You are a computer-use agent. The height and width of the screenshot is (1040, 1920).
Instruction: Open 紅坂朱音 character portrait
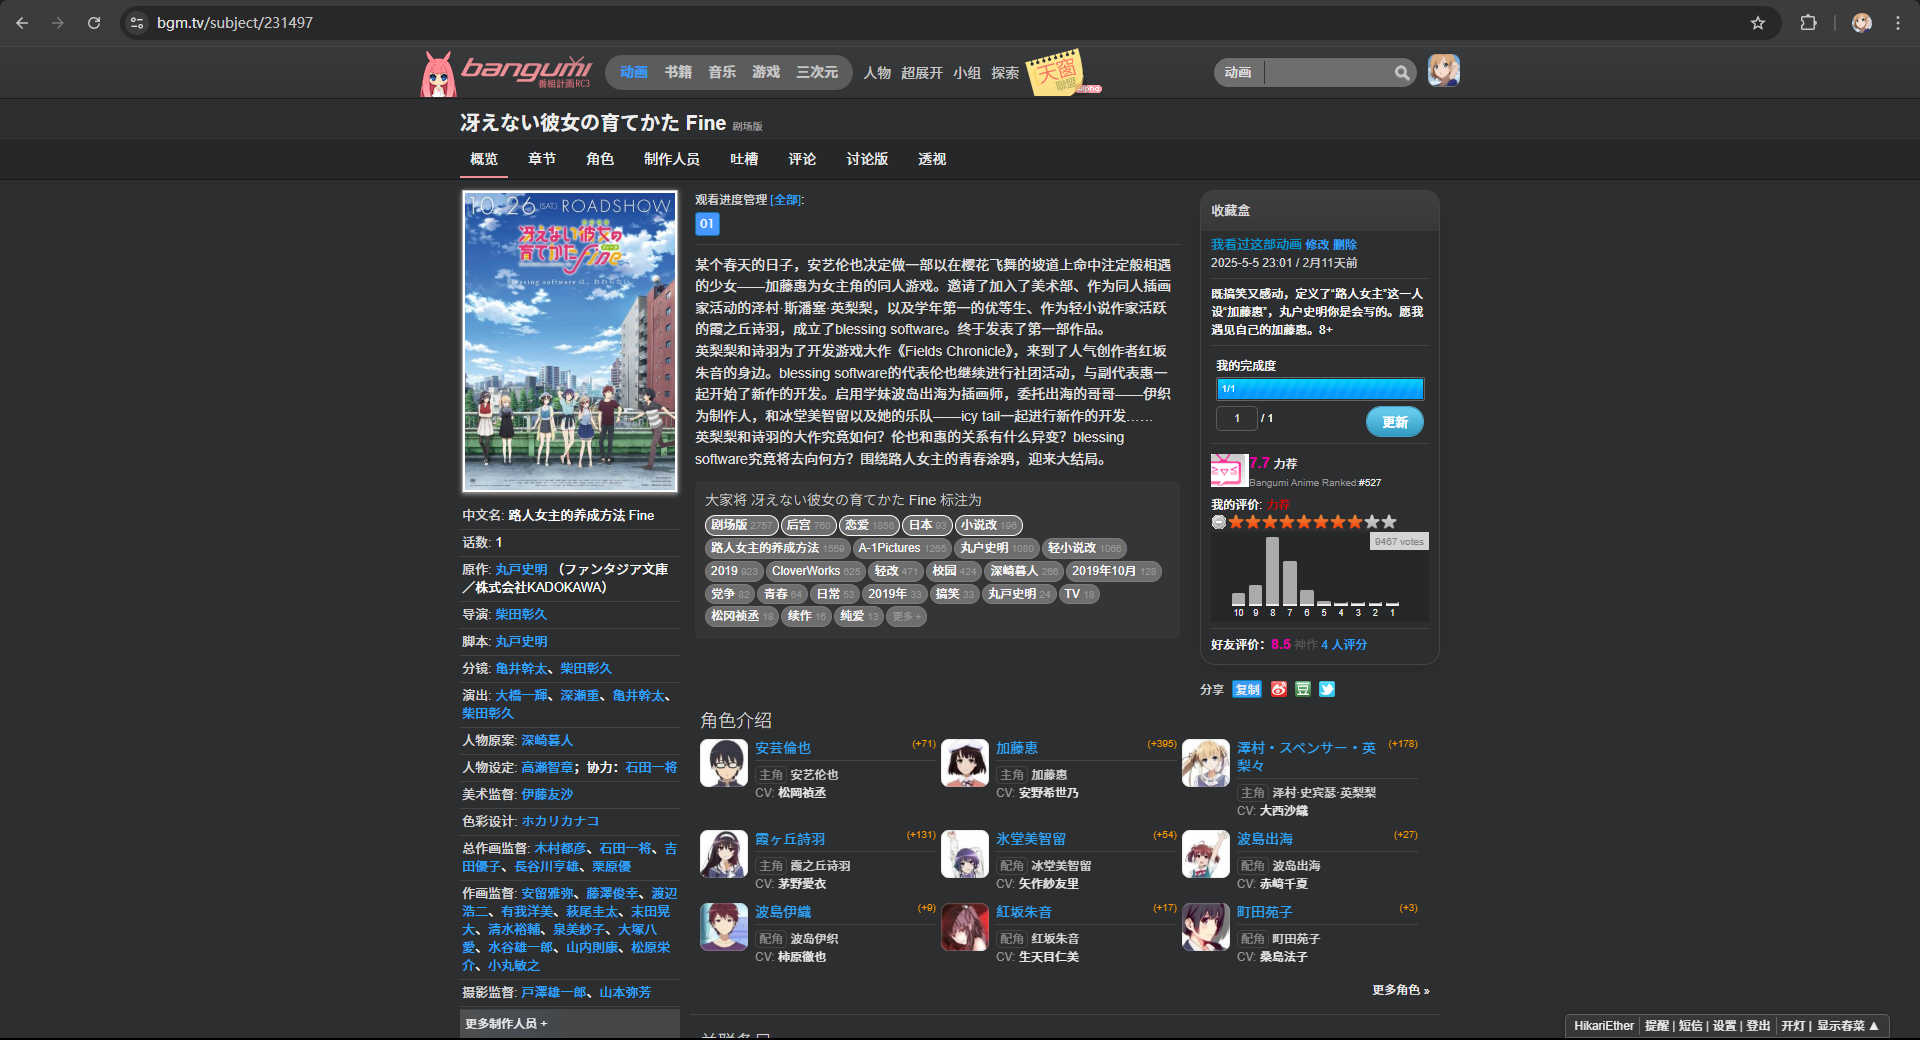pyautogui.click(x=965, y=927)
